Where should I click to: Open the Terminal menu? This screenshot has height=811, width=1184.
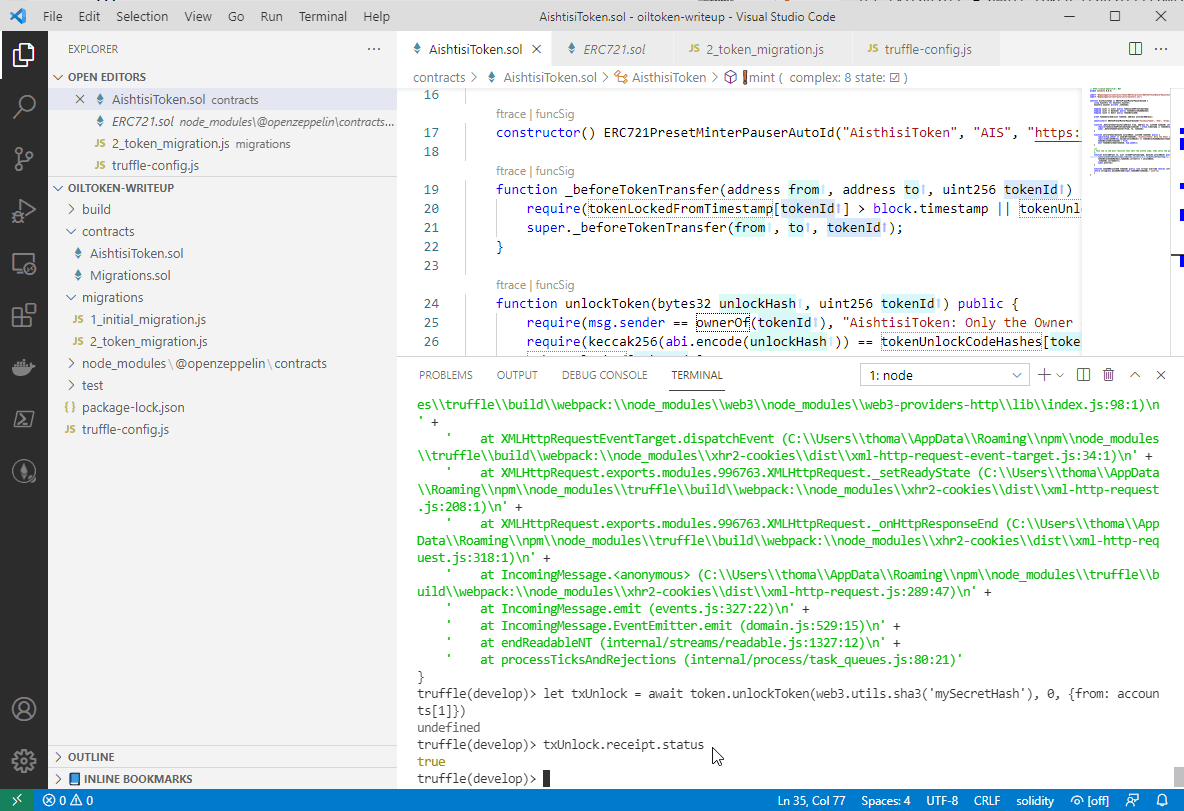click(322, 17)
